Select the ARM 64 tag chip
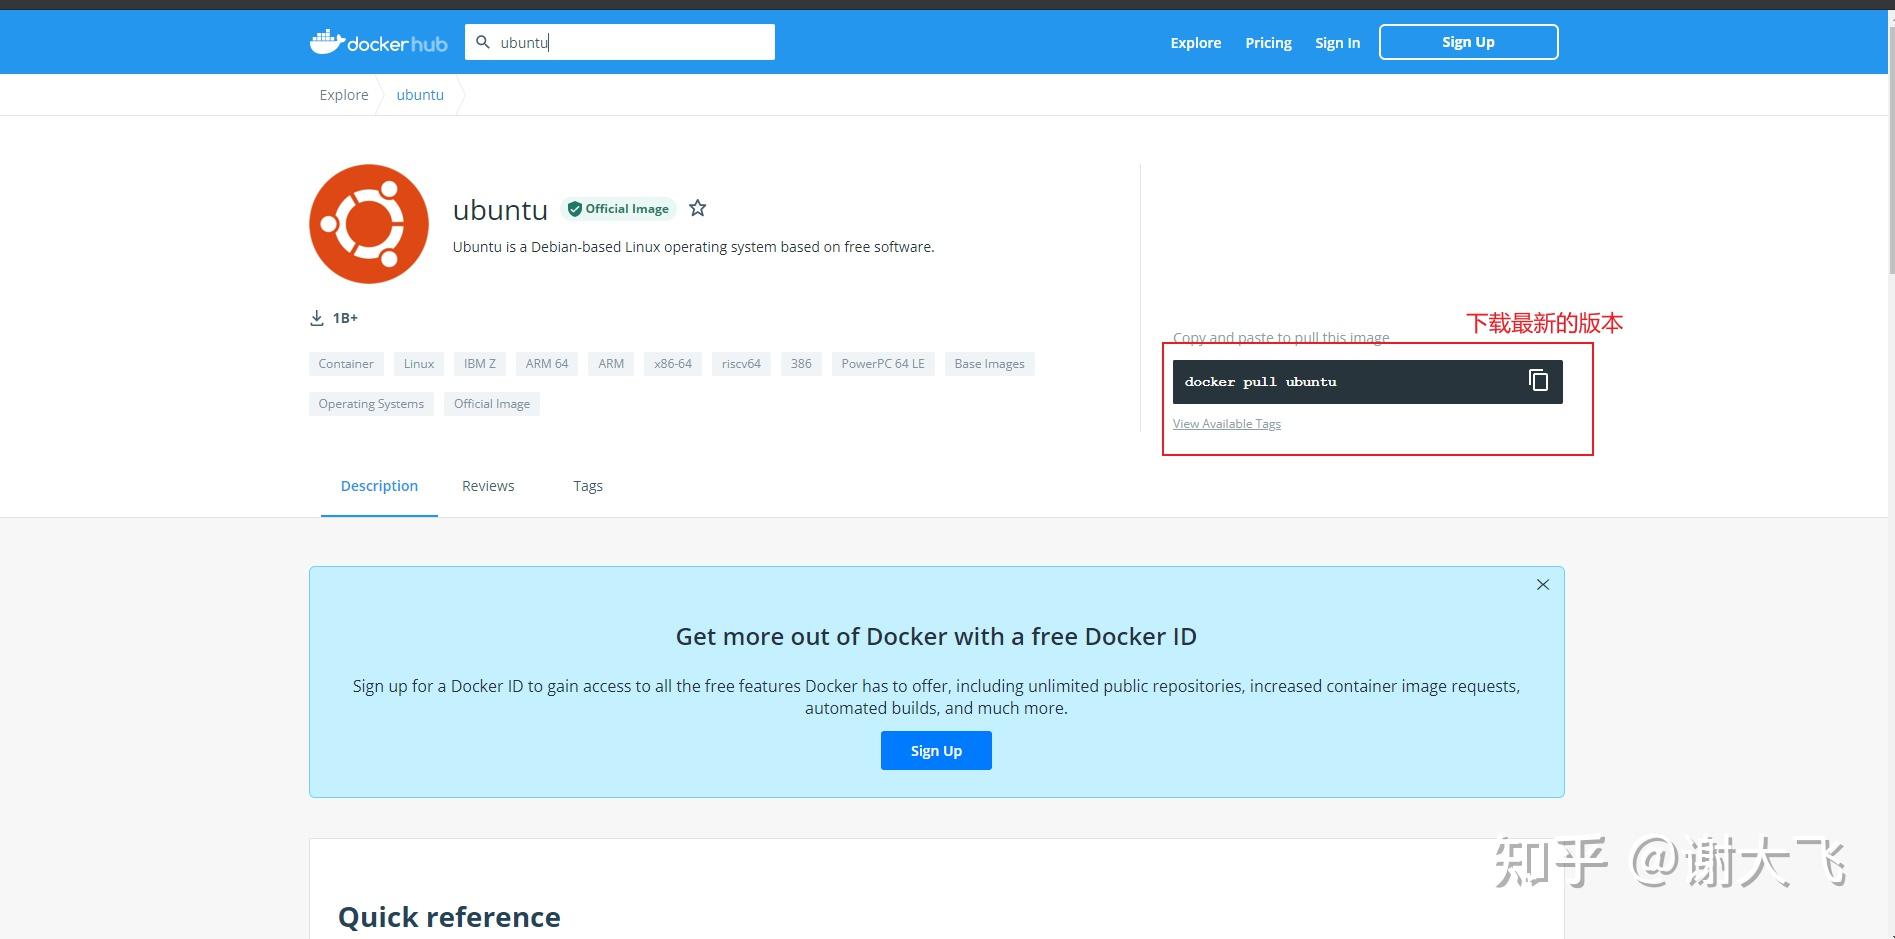This screenshot has height=939, width=1895. point(547,364)
